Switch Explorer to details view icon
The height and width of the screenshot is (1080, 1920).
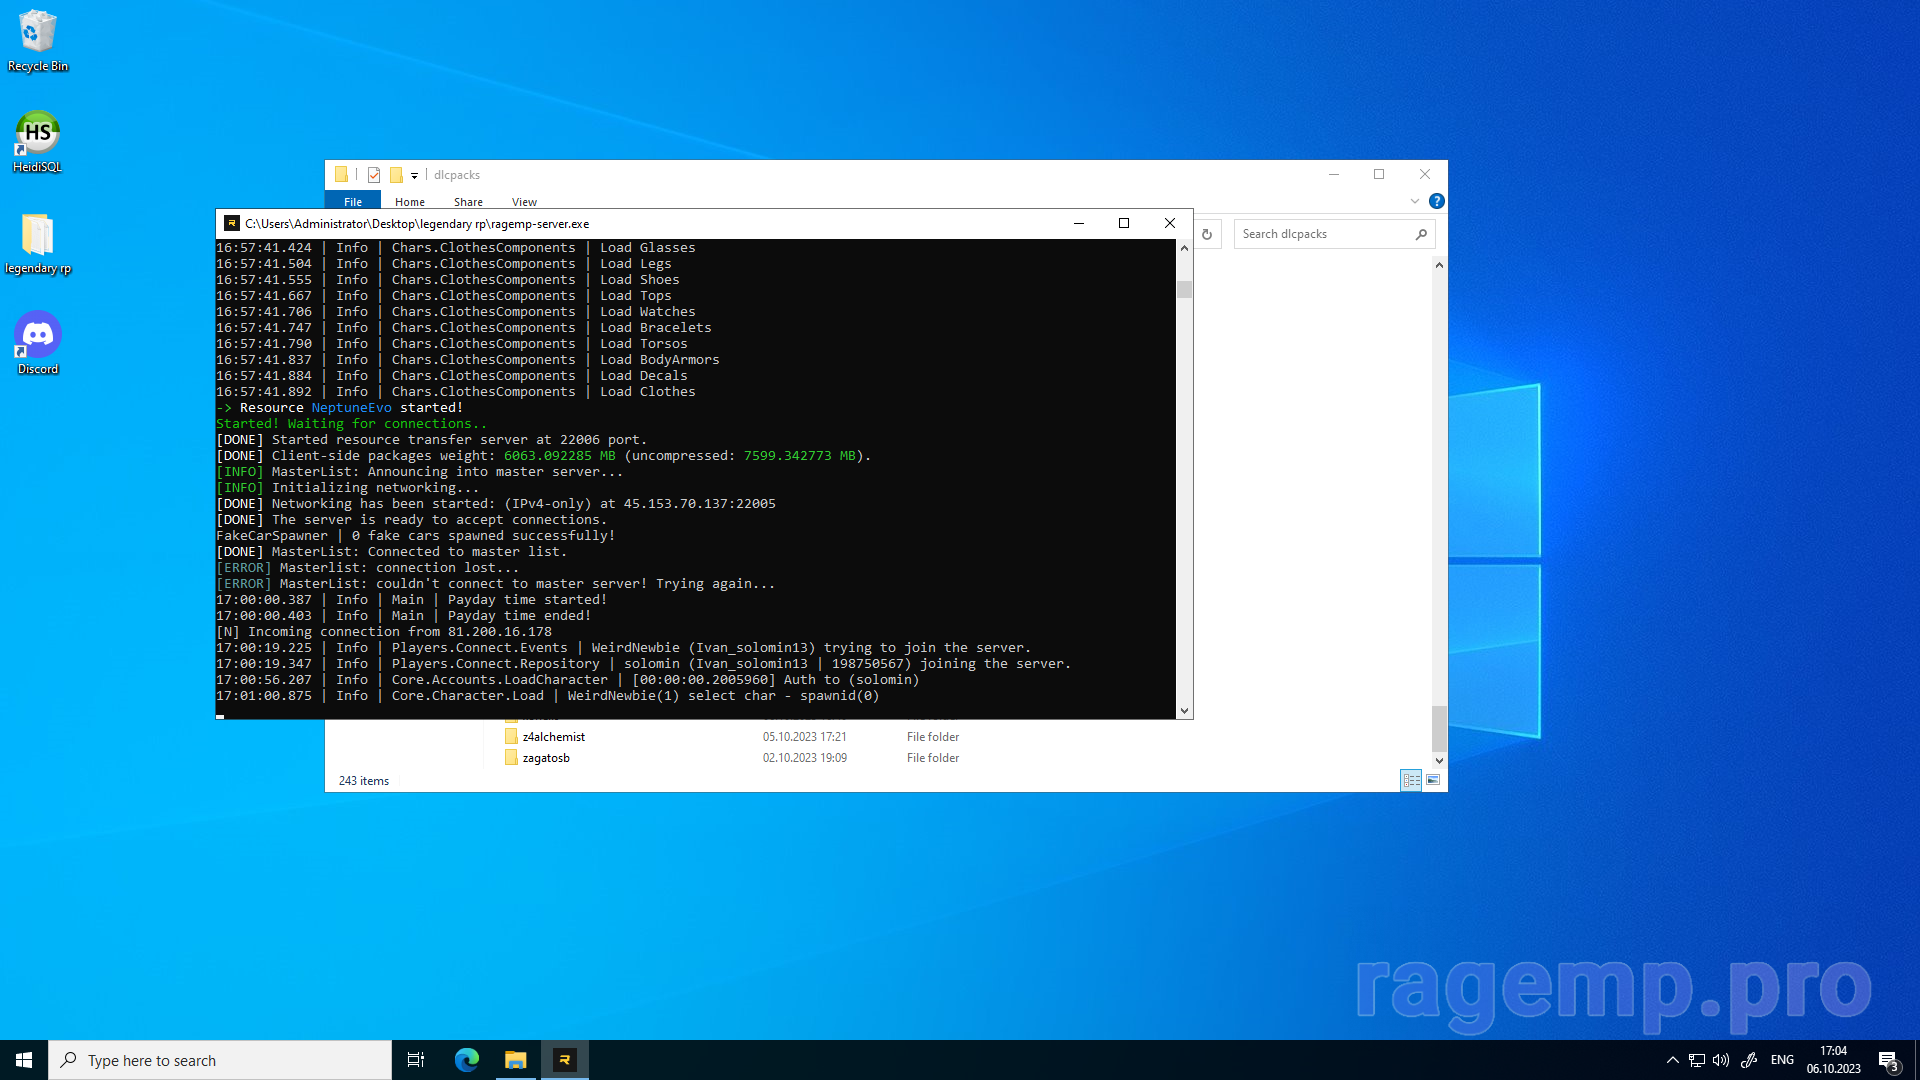pyautogui.click(x=1411, y=780)
